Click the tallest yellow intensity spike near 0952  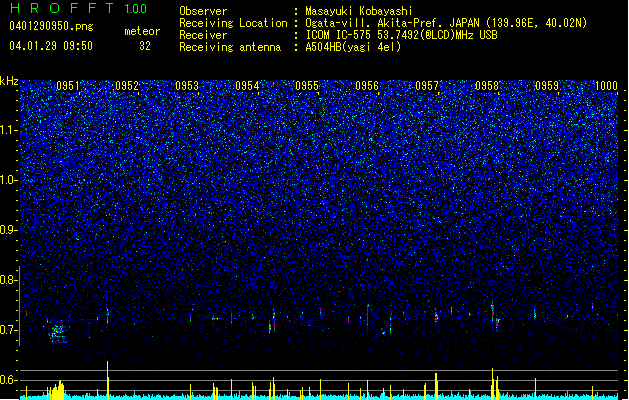click(x=108, y=379)
